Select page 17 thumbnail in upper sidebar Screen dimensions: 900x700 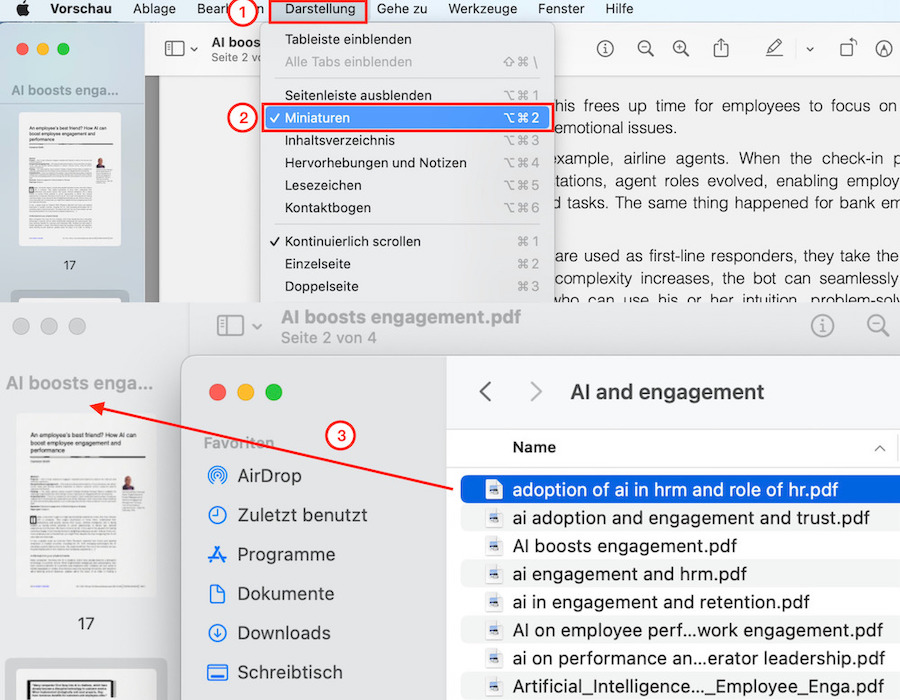click(x=70, y=179)
